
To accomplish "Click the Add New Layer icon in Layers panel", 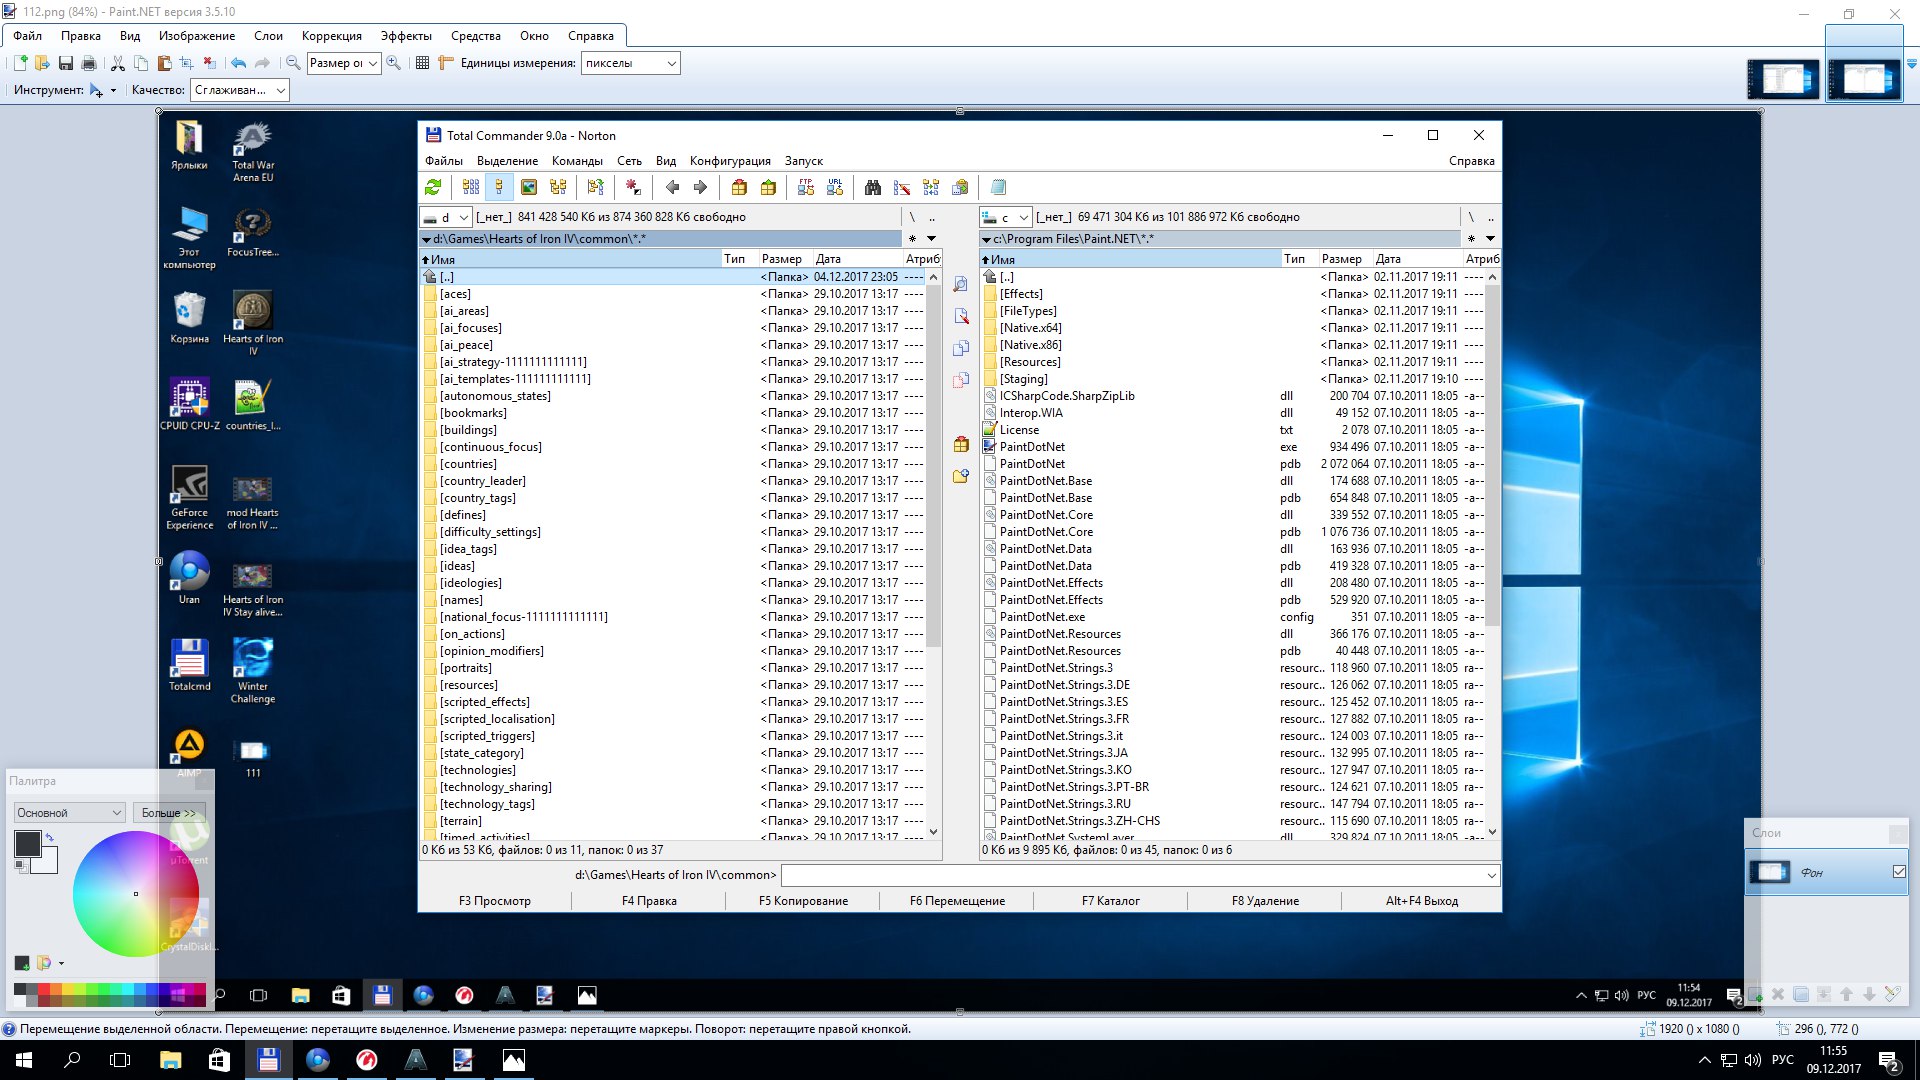I will [x=1756, y=995].
